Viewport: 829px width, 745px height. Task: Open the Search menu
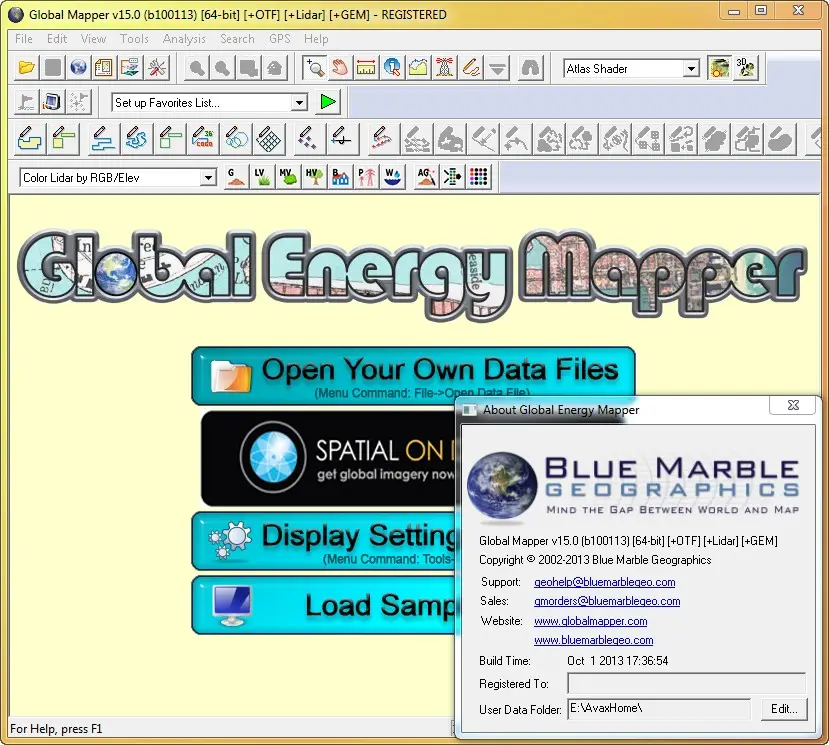click(237, 39)
